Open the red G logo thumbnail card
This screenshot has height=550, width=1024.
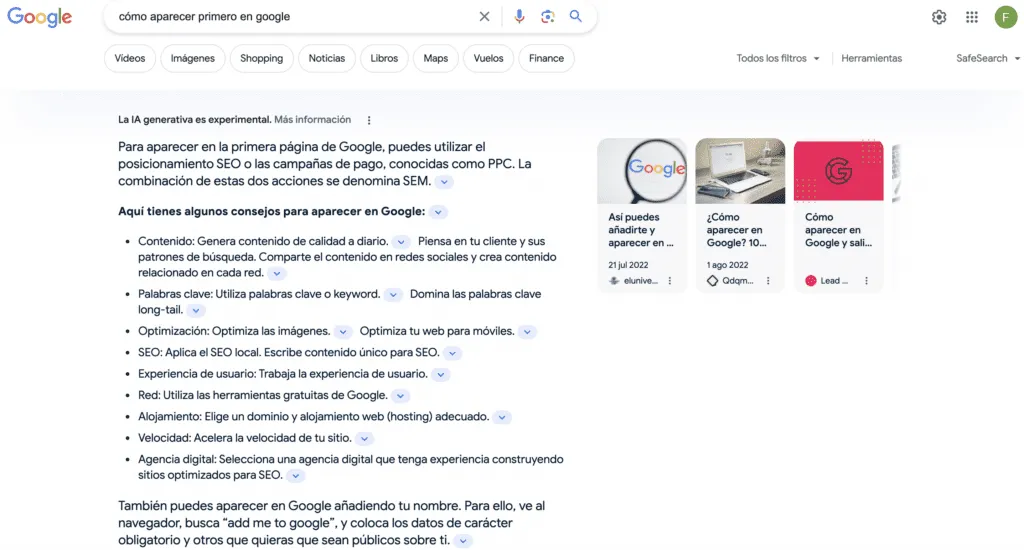tap(839, 171)
